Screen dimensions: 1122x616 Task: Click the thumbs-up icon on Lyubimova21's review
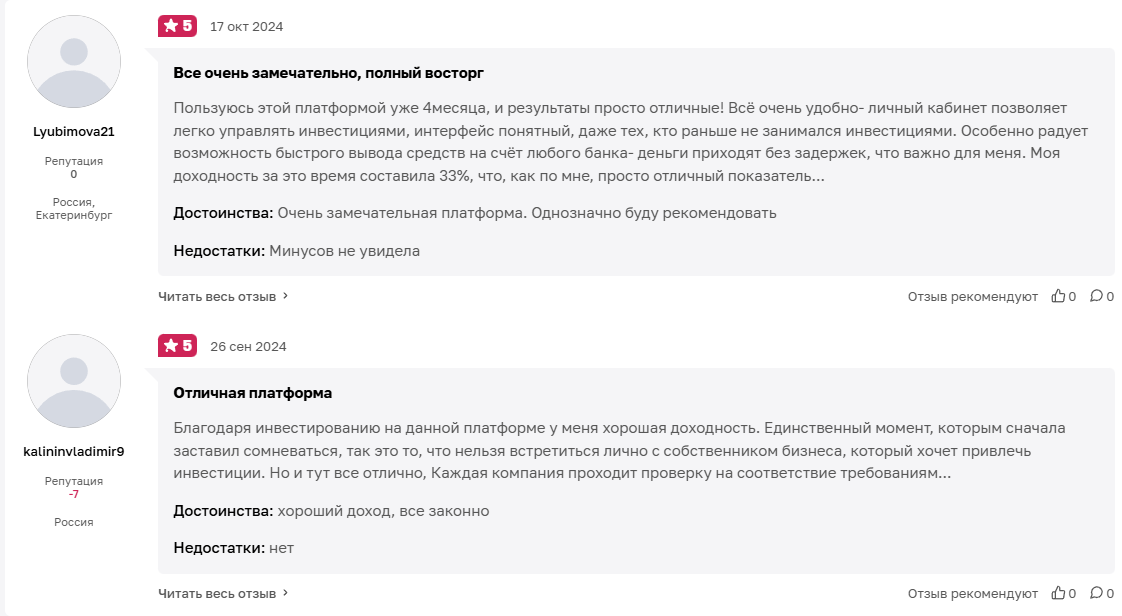1058,296
